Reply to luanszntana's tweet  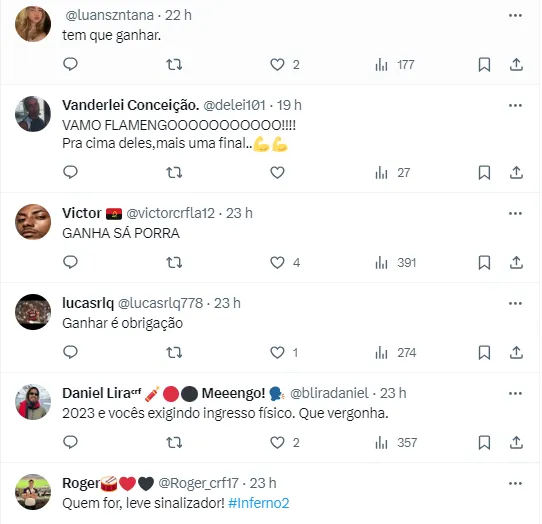[x=70, y=64]
